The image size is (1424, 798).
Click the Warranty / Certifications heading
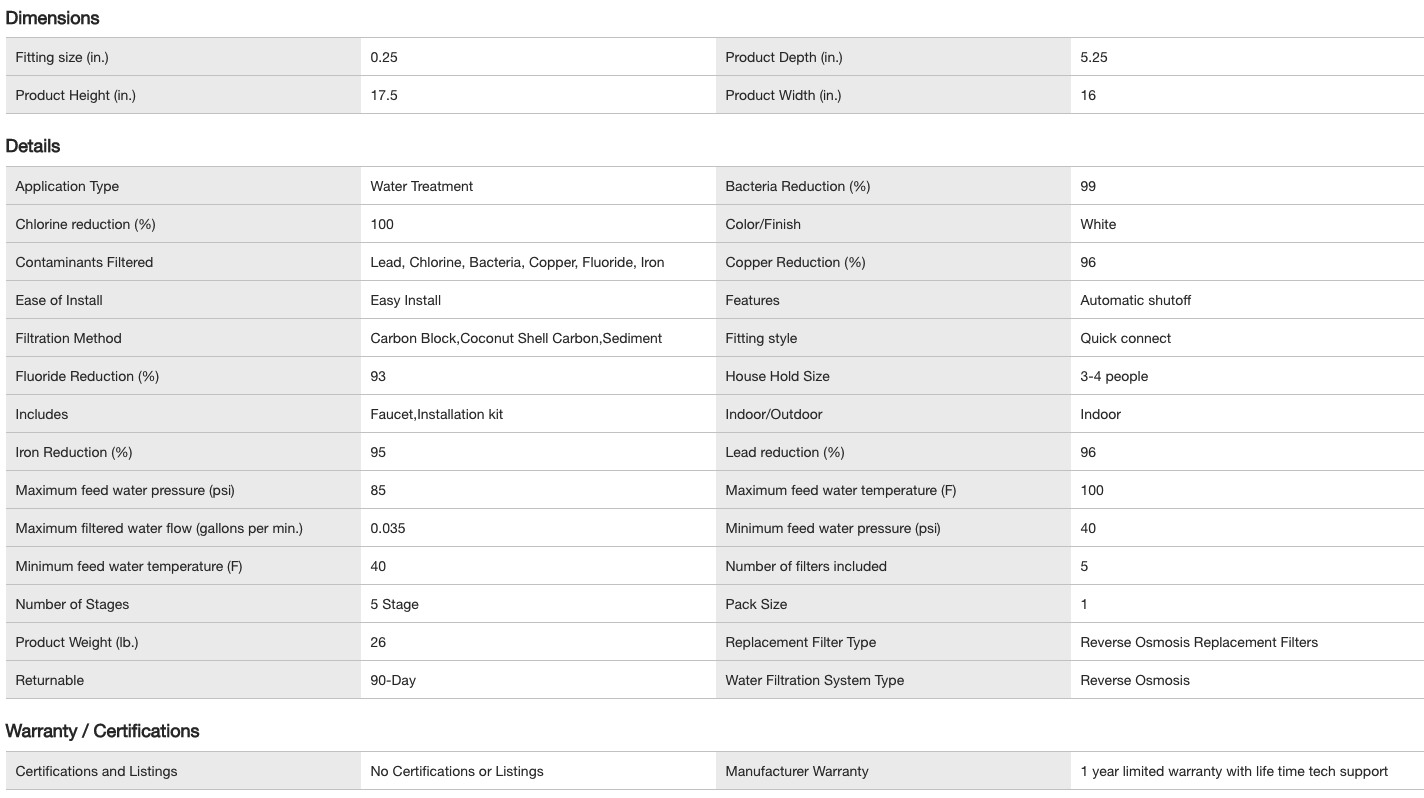102,731
